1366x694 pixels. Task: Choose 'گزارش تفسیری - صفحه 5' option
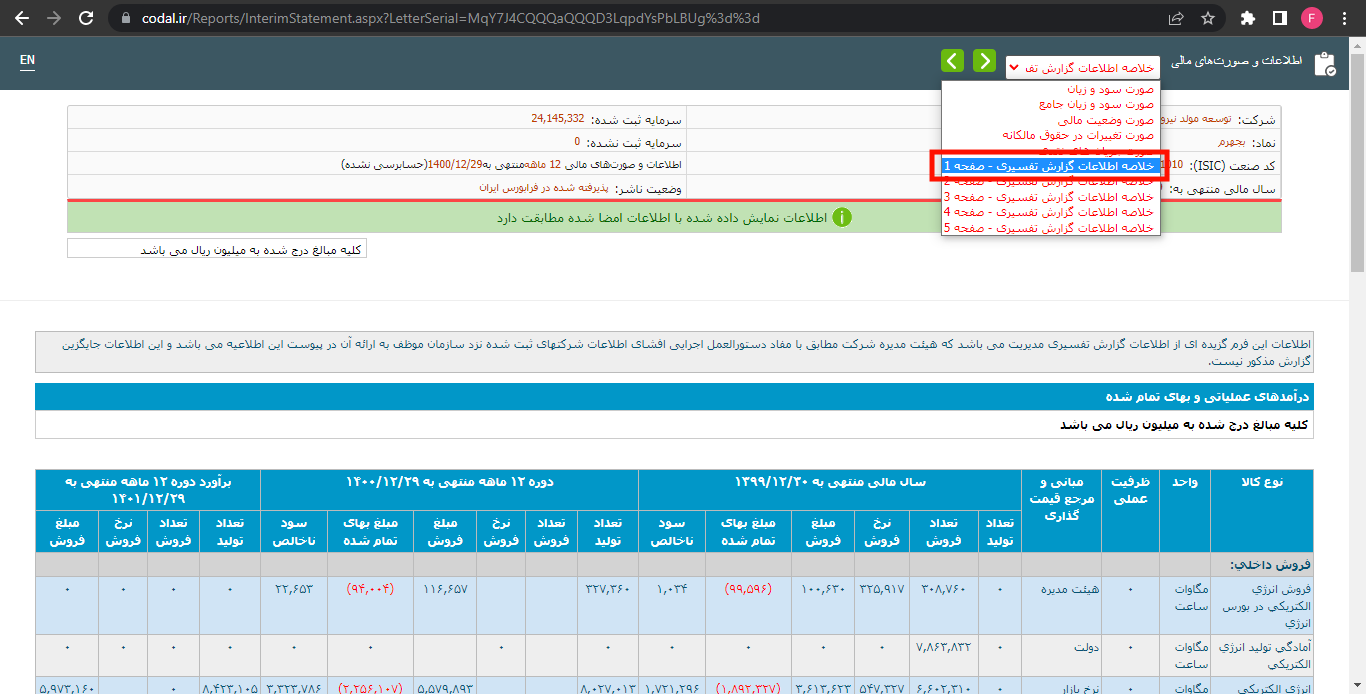tap(1048, 228)
